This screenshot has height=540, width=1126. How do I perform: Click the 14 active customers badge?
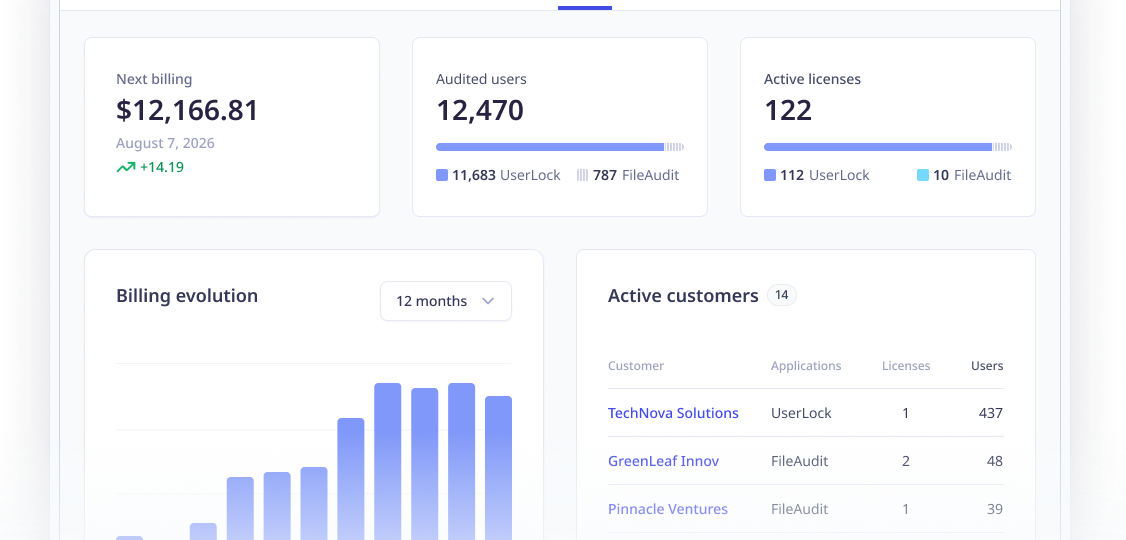[781, 295]
